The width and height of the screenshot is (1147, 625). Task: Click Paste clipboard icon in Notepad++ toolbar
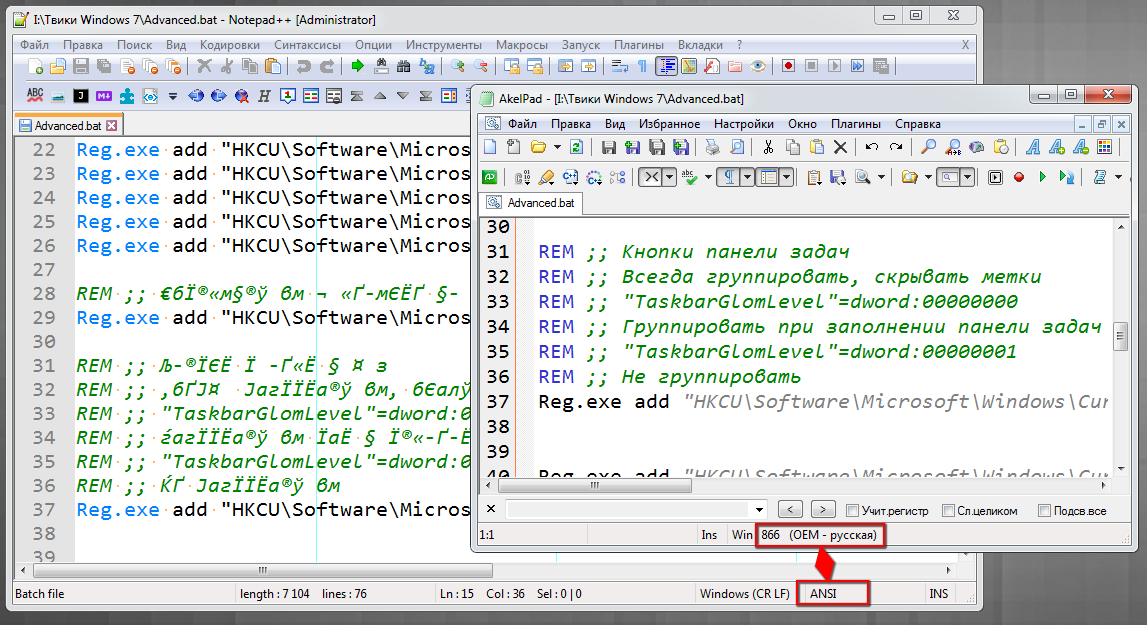pos(273,67)
